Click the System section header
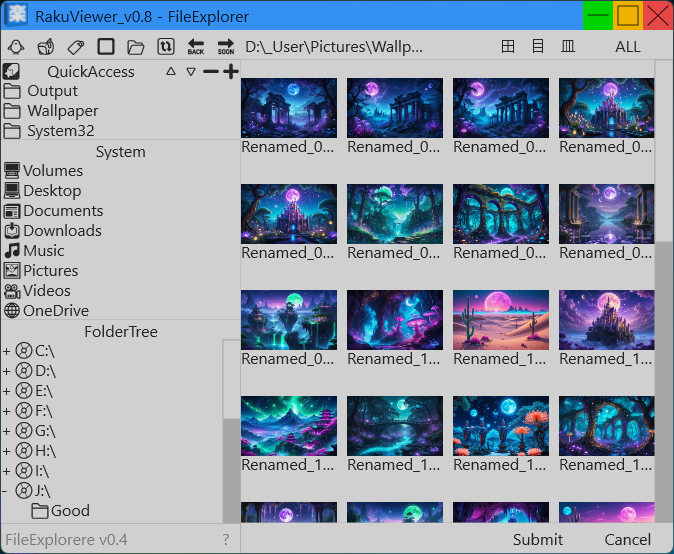The image size is (674, 554). click(x=121, y=152)
